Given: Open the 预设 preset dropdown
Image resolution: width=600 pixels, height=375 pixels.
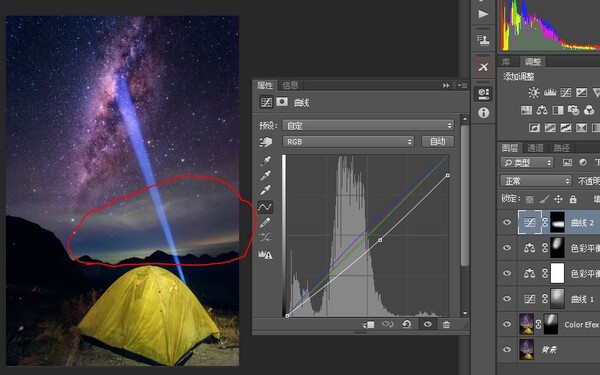Looking at the screenshot, I should point(368,125).
